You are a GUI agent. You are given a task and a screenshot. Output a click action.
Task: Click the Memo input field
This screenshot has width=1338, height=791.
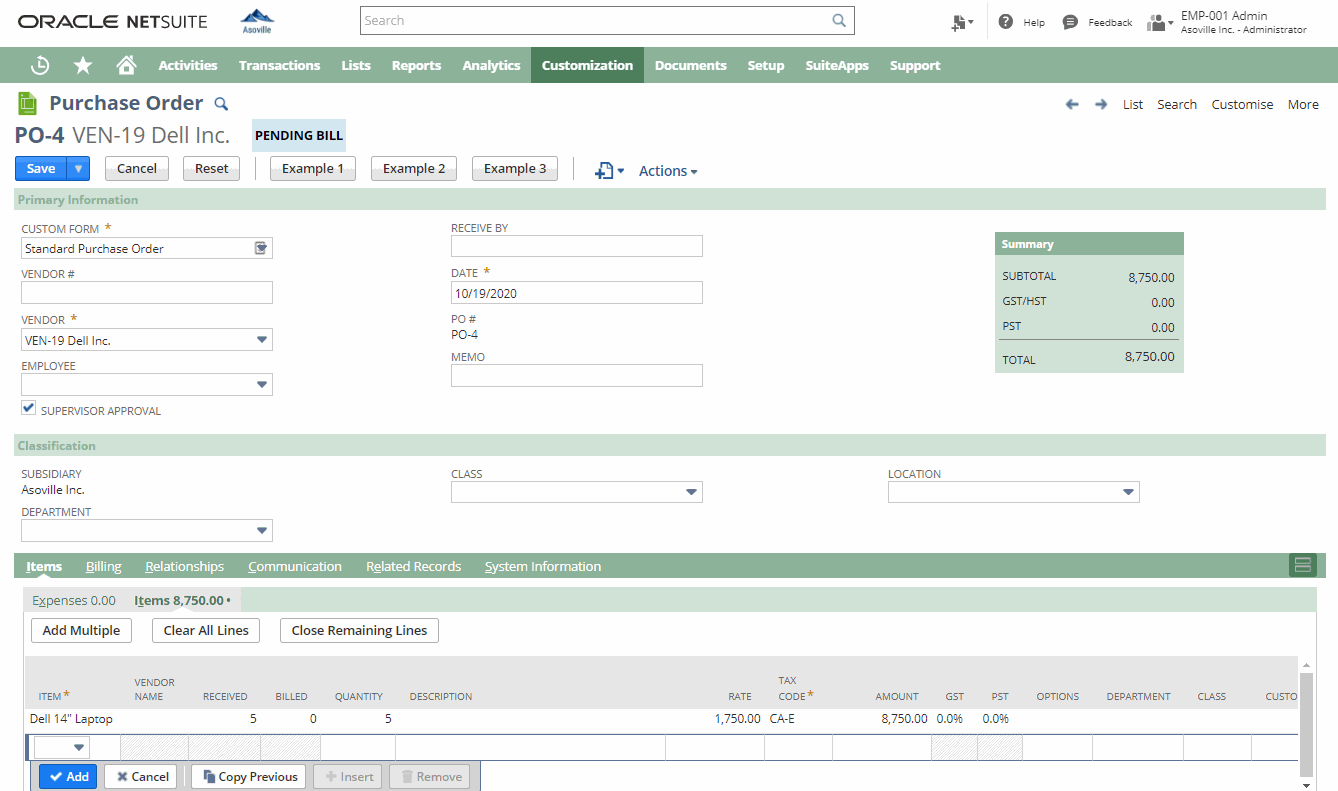(577, 375)
